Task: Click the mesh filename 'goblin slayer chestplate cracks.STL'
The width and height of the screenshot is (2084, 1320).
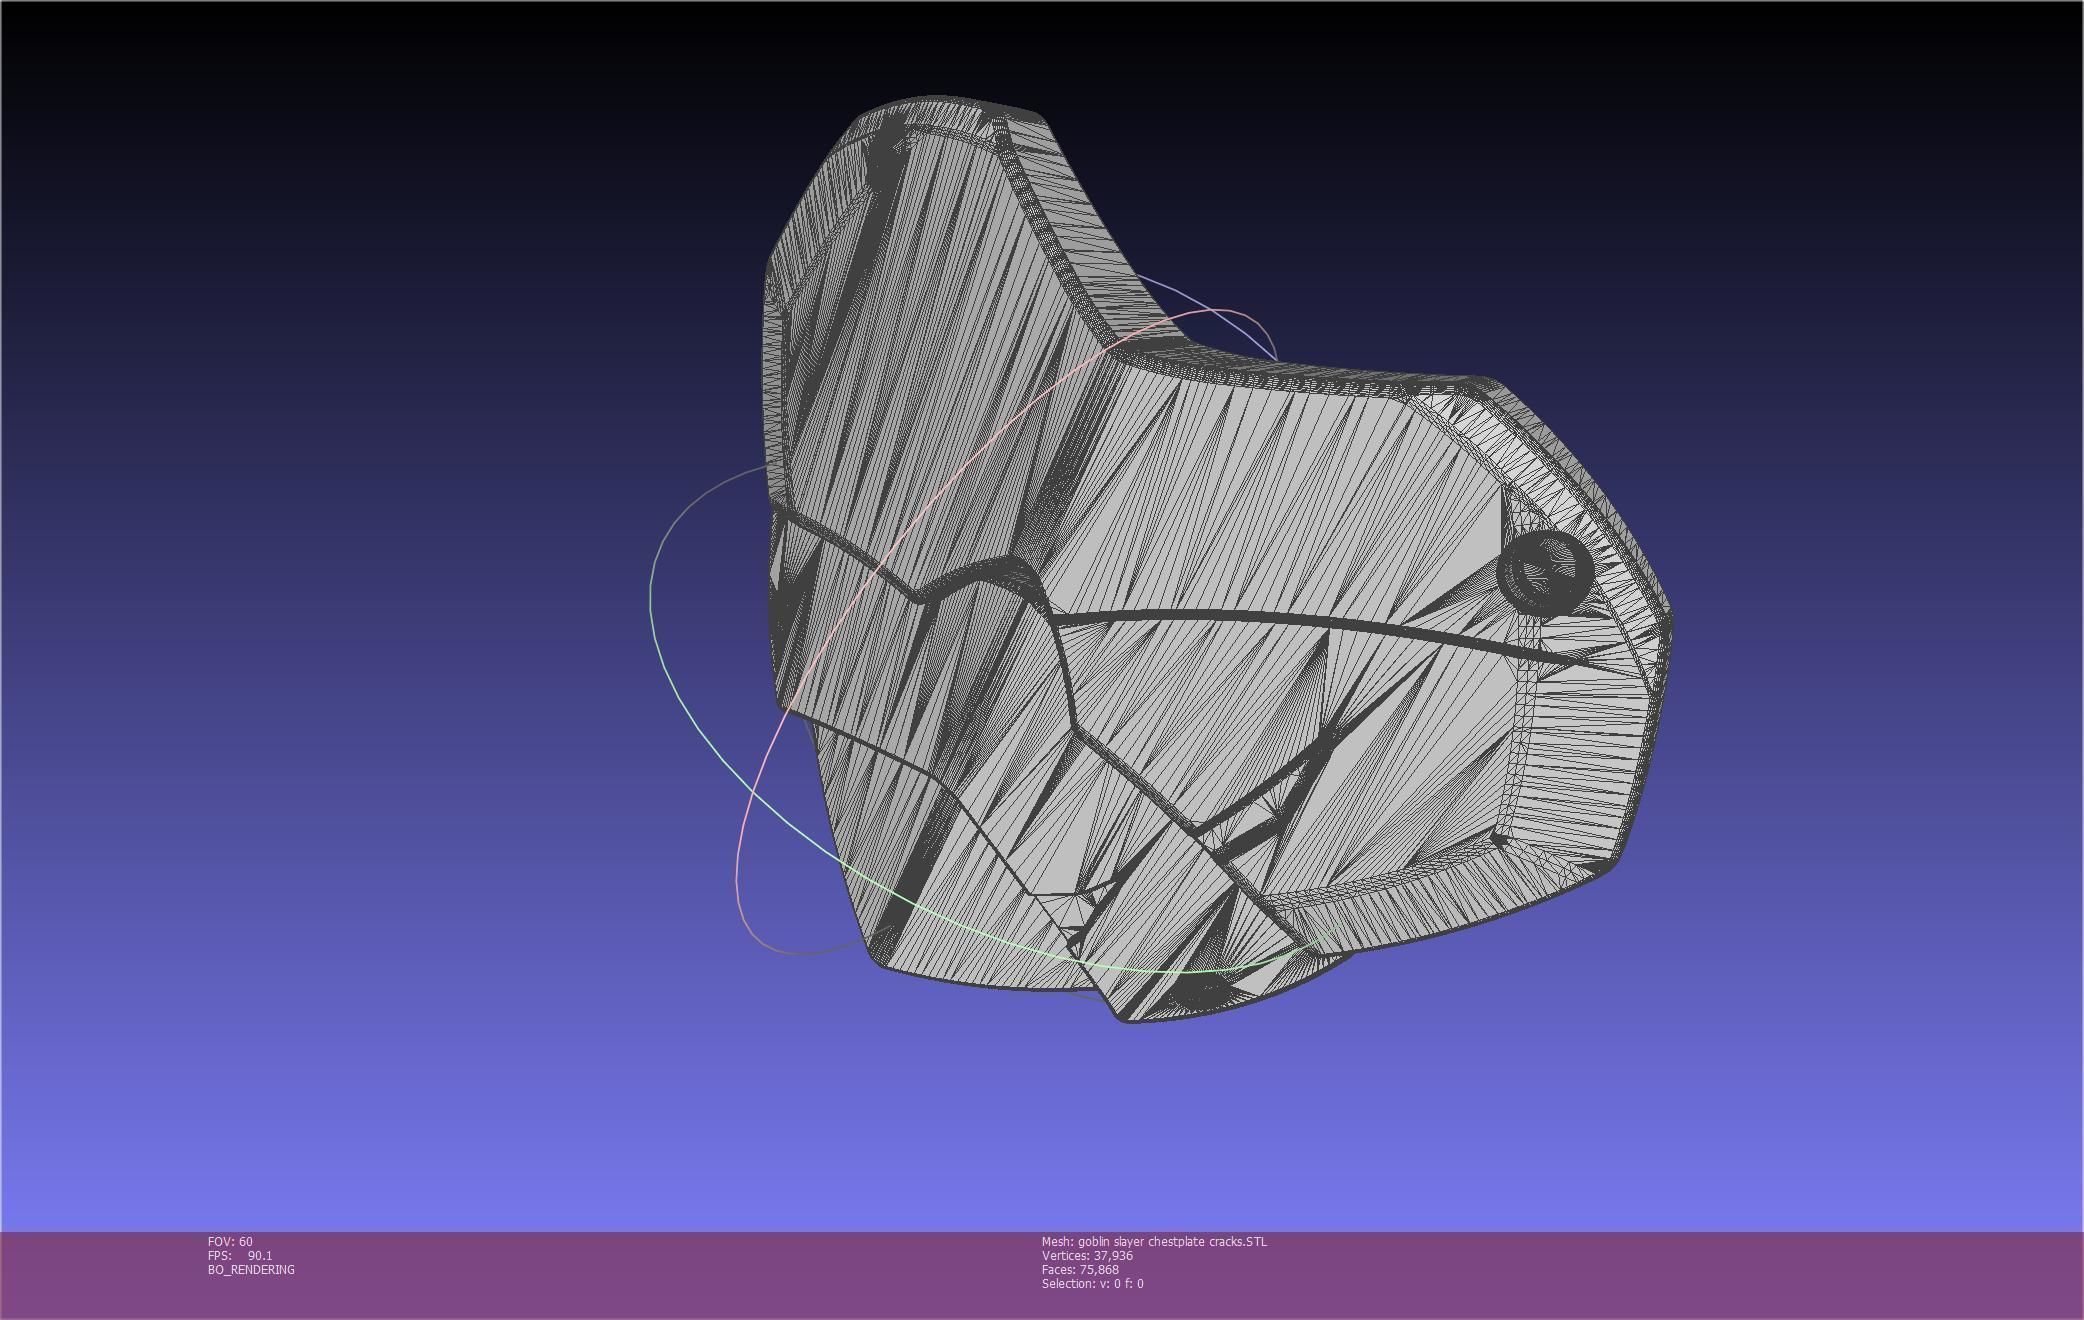Action: pos(1172,1241)
